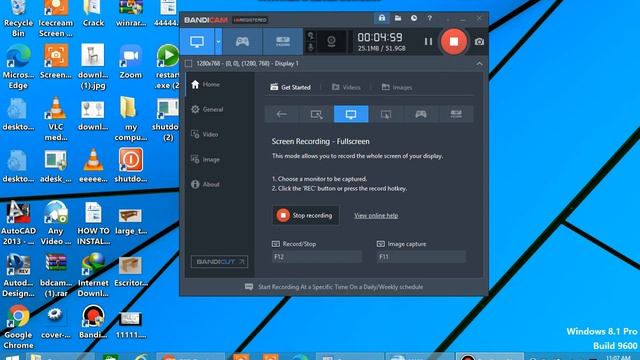Pause the current recording
640x360 pixels.
click(x=428, y=42)
